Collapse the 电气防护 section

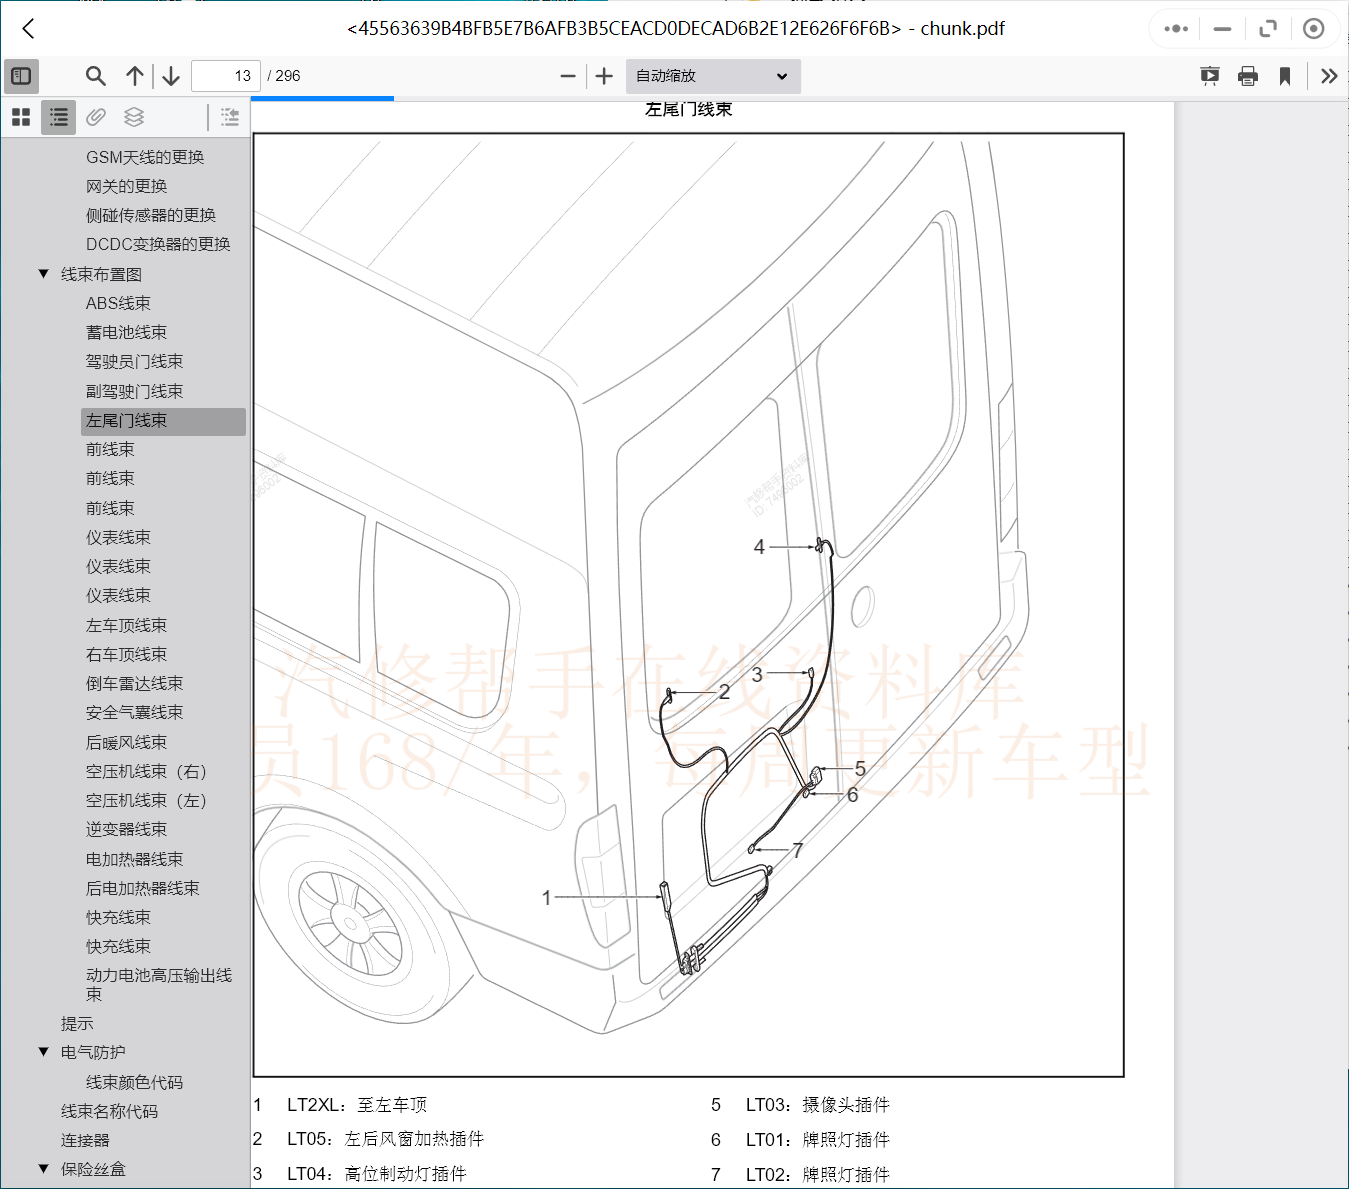[42, 1052]
